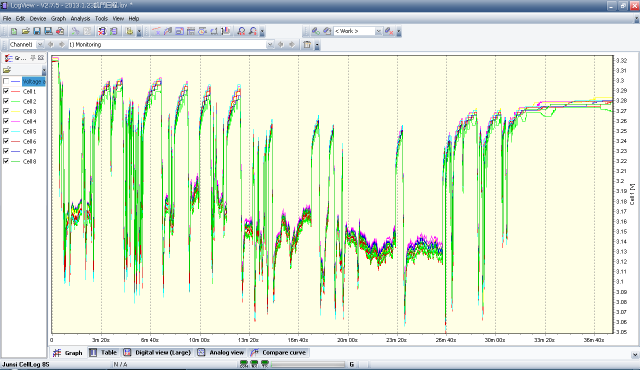Open the Compare curve tab

point(279,352)
